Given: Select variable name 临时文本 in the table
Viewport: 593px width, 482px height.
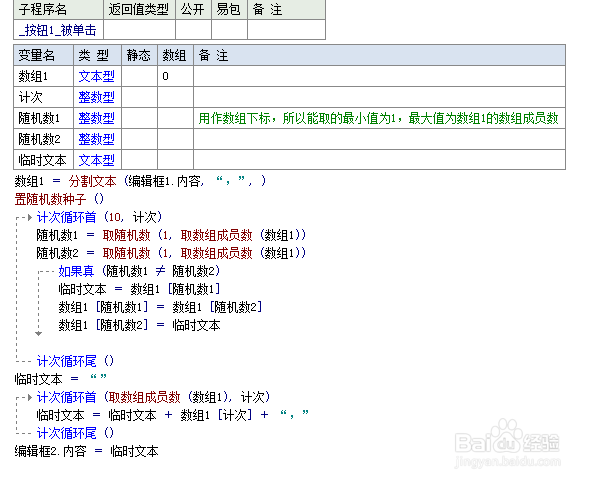Looking at the screenshot, I should coord(42,160).
